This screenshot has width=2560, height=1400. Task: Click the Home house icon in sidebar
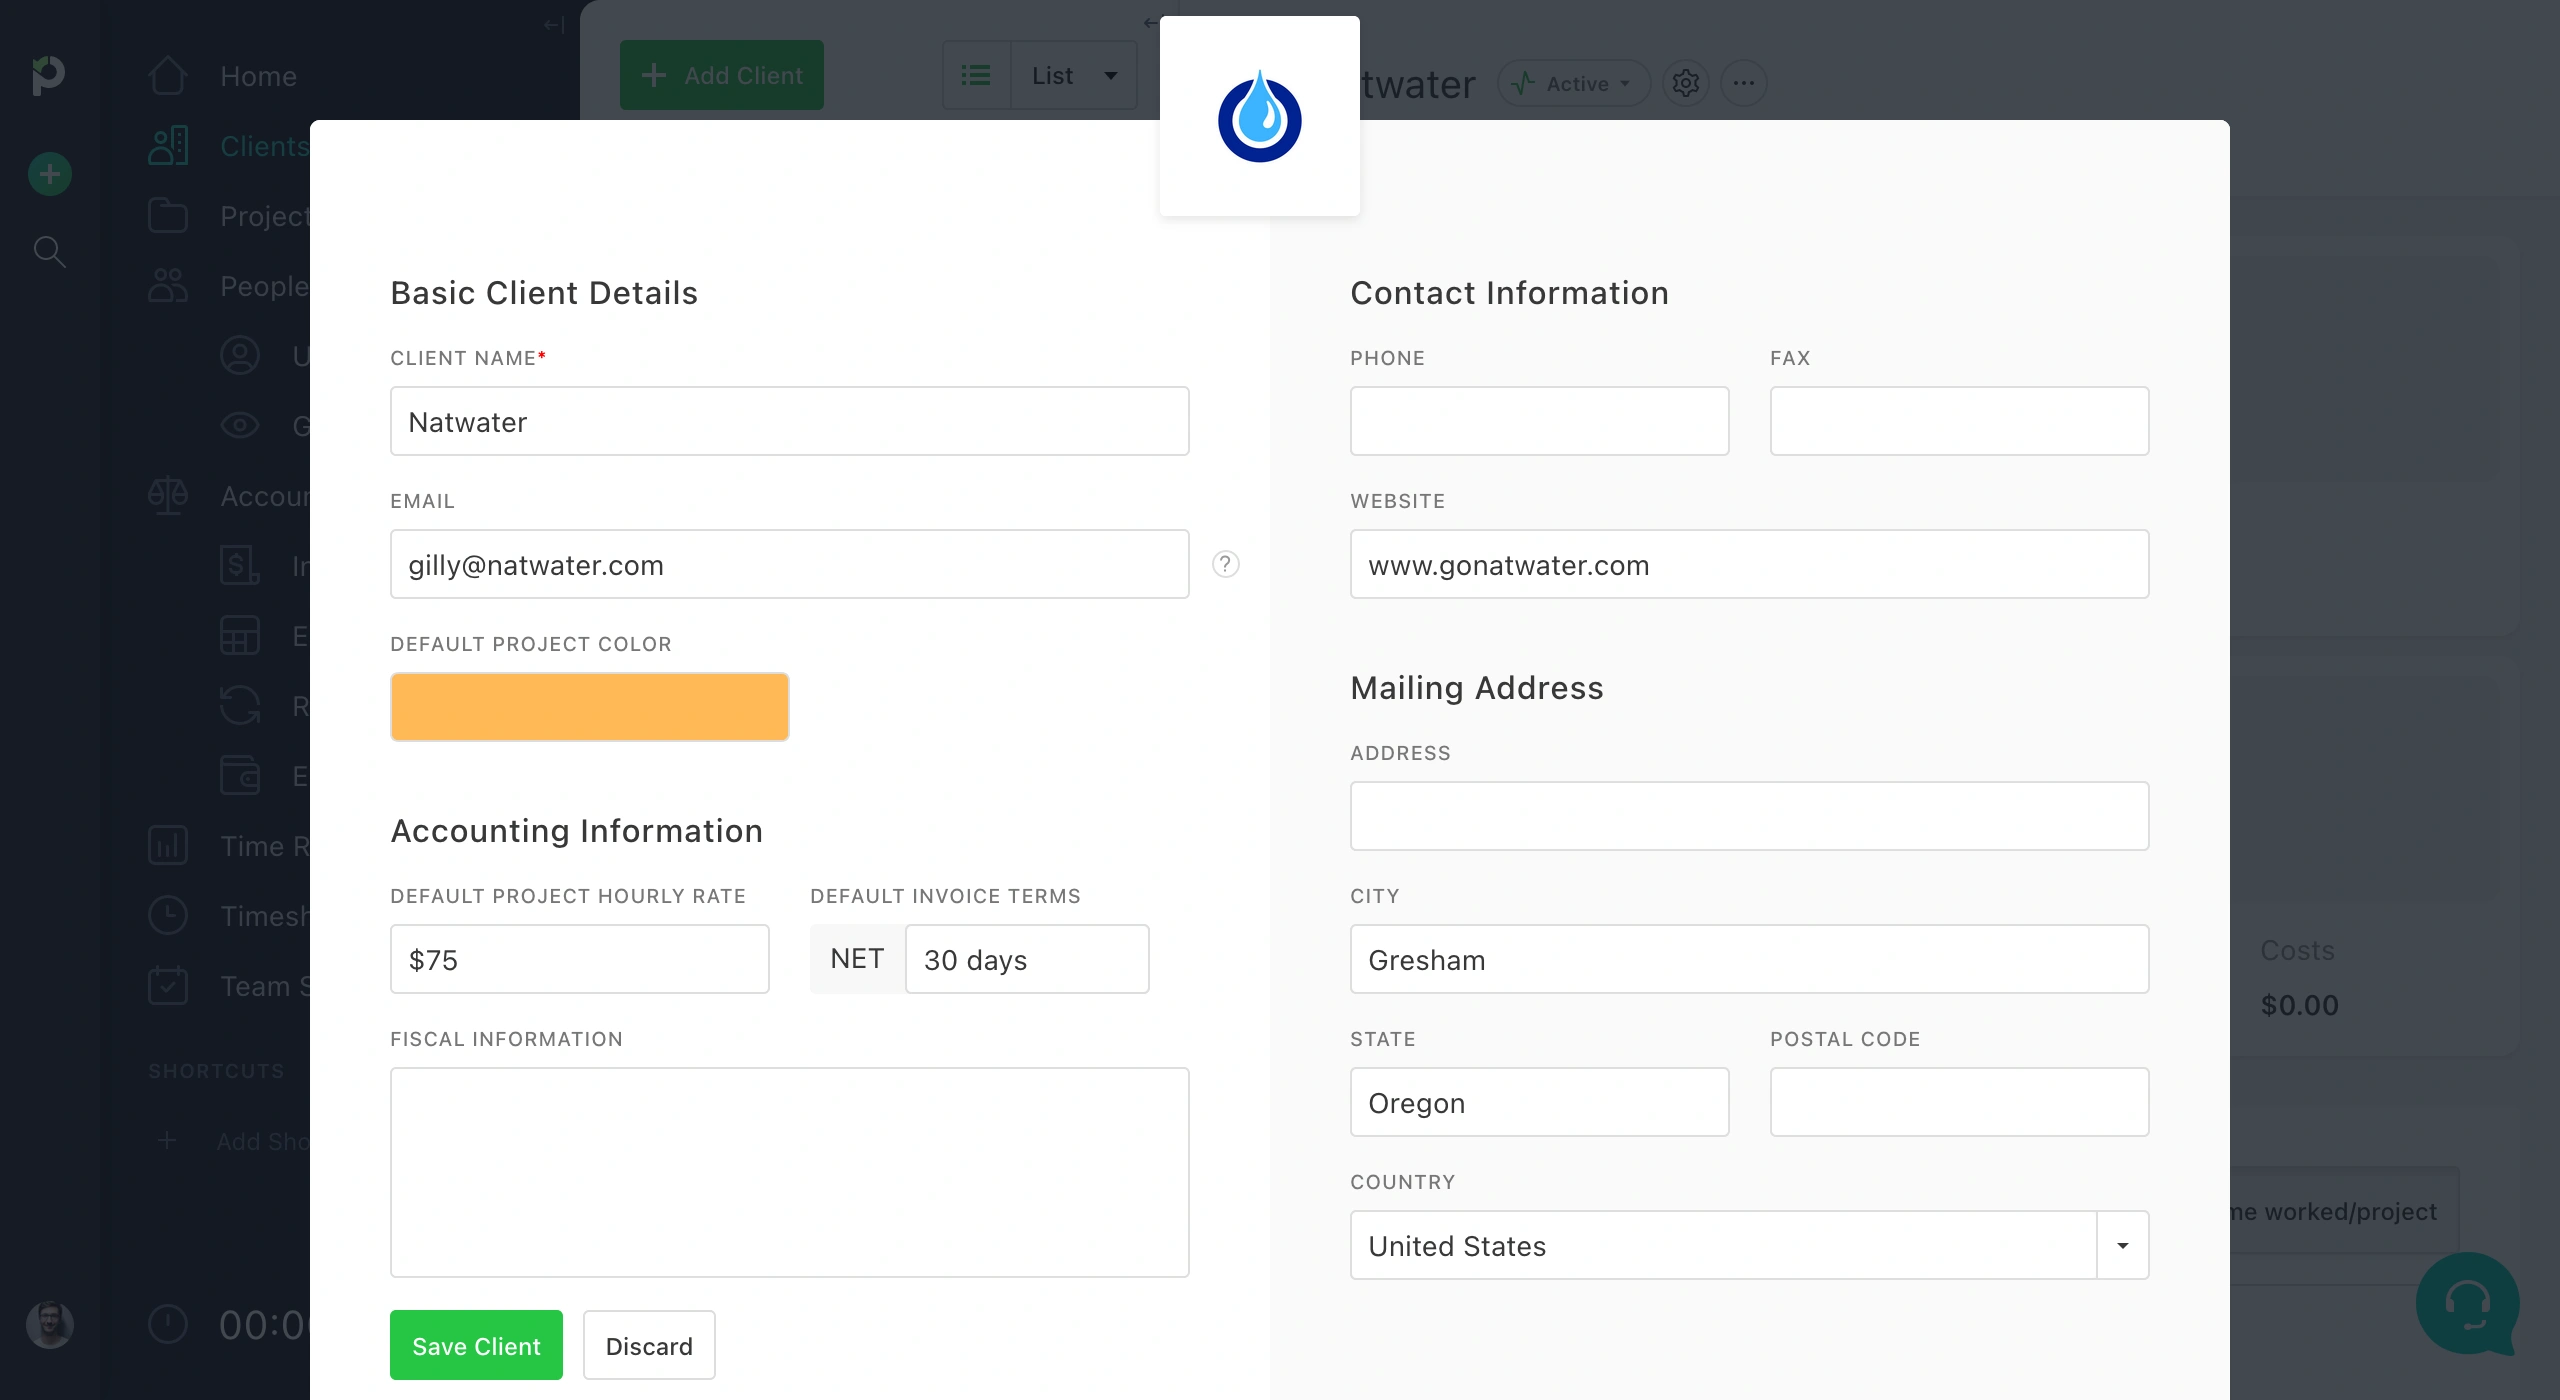pos(167,76)
